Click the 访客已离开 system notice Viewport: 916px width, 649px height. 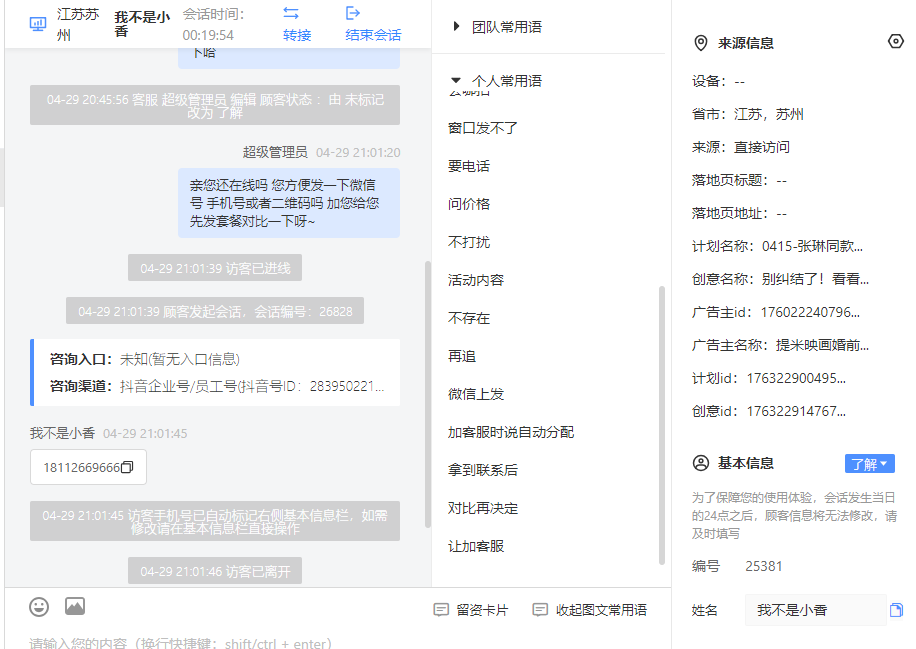pyautogui.click(x=215, y=571)
